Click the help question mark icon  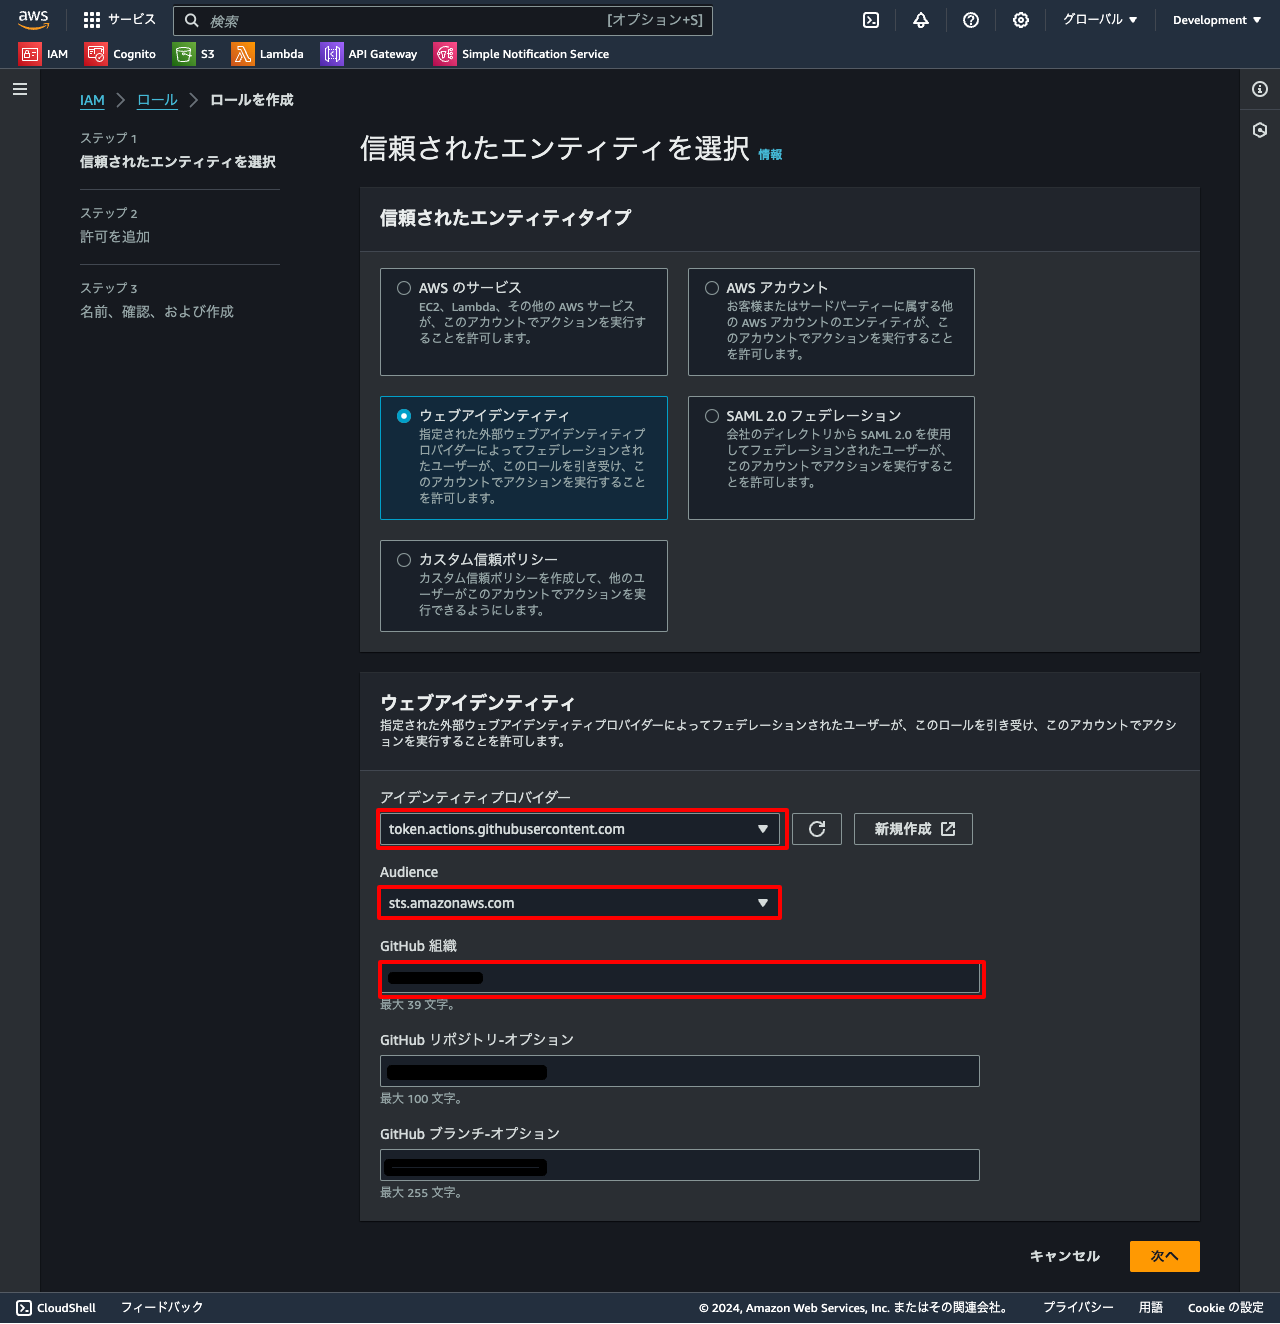click(x=970, y=20)
